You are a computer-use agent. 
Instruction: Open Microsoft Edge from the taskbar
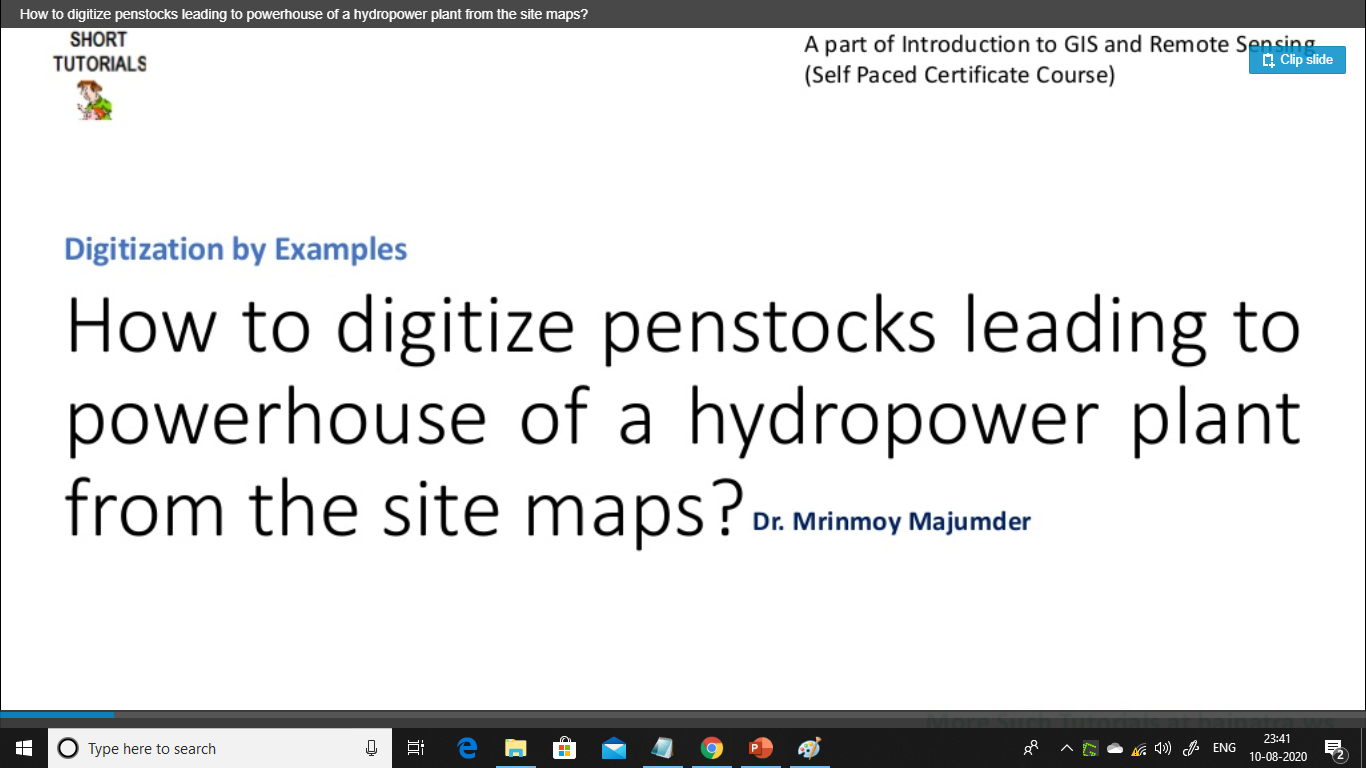point(467,748)
